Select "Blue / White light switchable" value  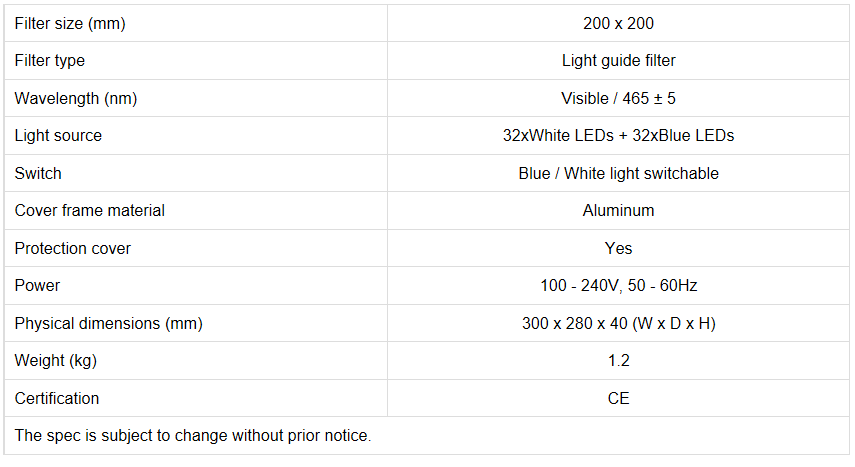618,173
